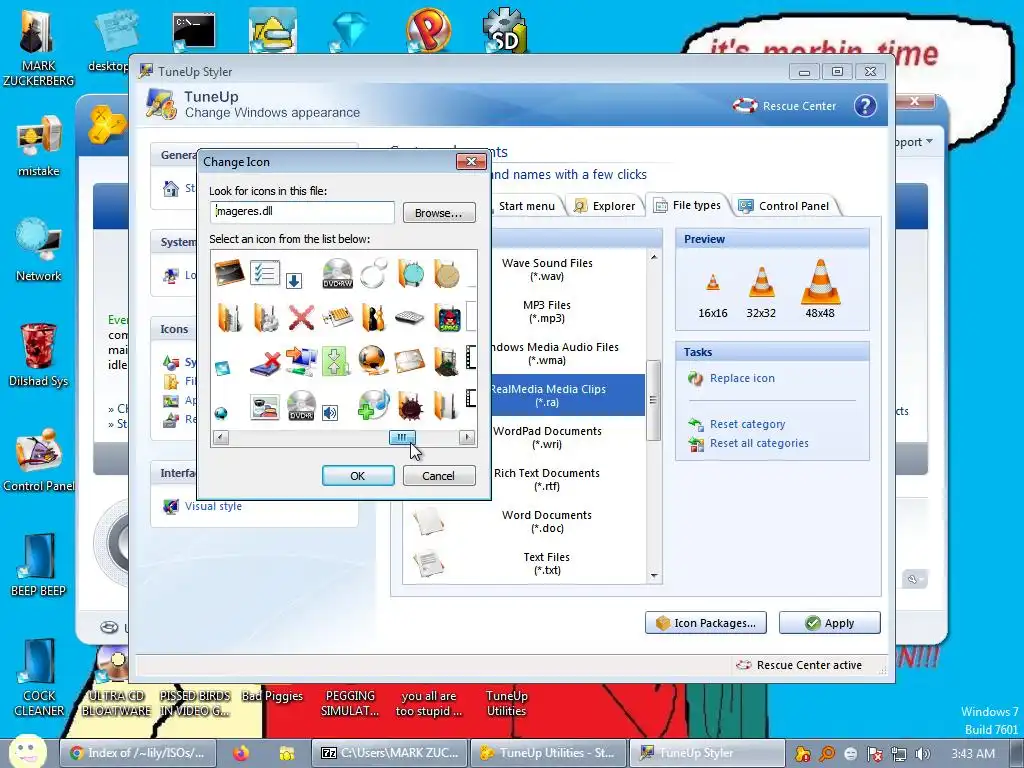
Task: Select Wave Sound Files (*.wav) entry
Action: click(547, 269)
